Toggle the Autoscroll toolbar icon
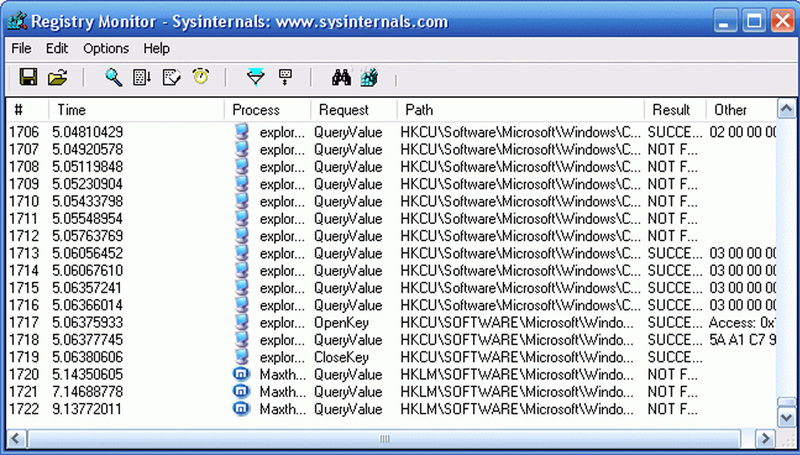800x455 pixels. click(142, 78)
